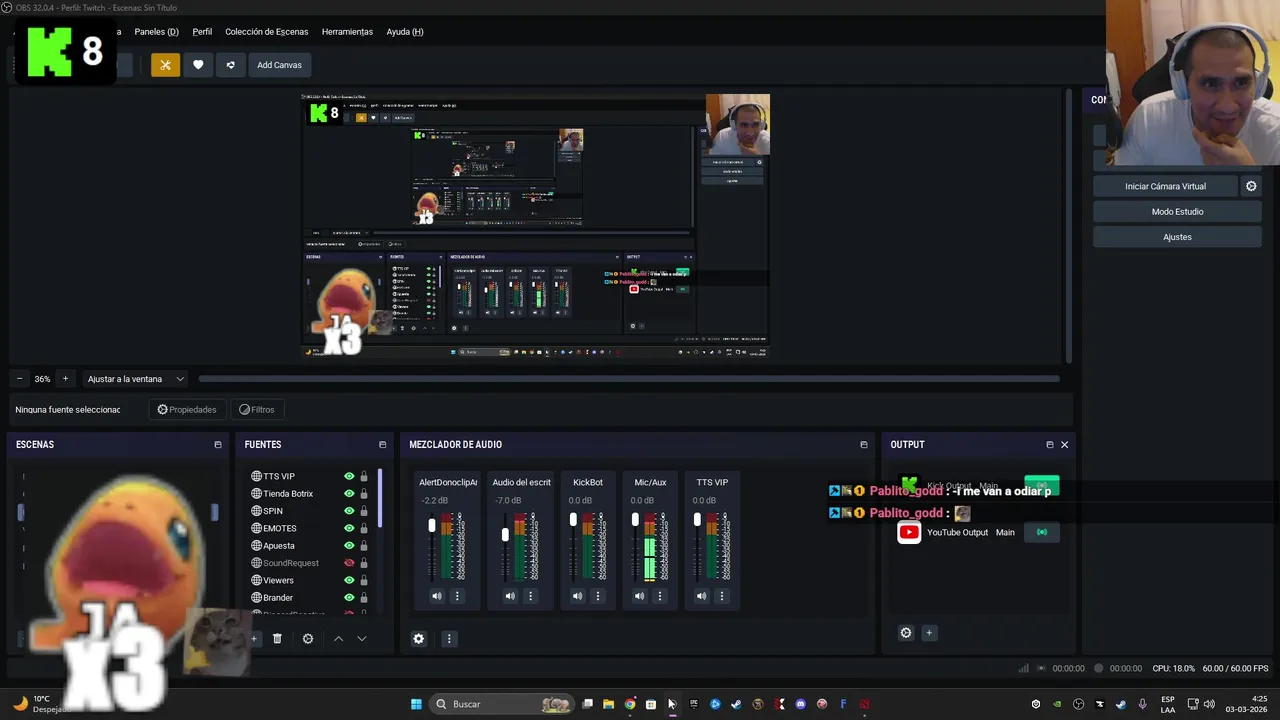1280x720 pixels.
Task: Click the Windows taskbar Buscar field
Action: 502,704
